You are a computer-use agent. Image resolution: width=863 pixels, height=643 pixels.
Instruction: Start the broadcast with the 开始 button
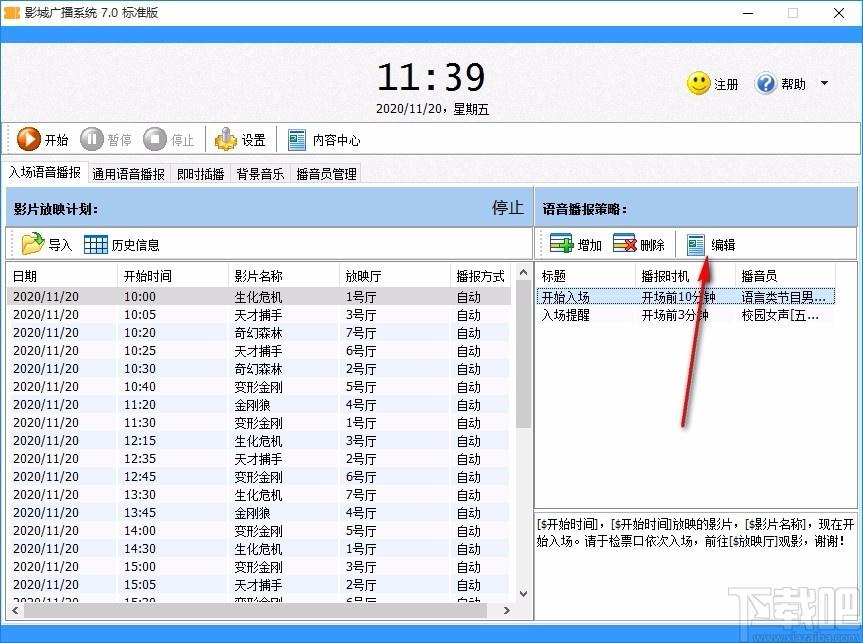(43, 139)
